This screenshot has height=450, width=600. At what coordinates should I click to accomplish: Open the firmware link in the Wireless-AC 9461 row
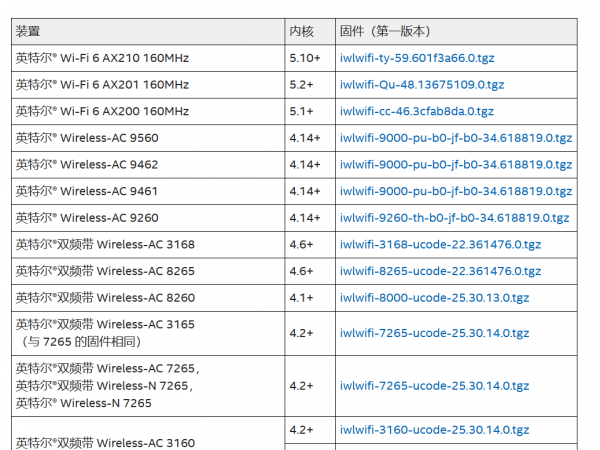tap(456, 191)
